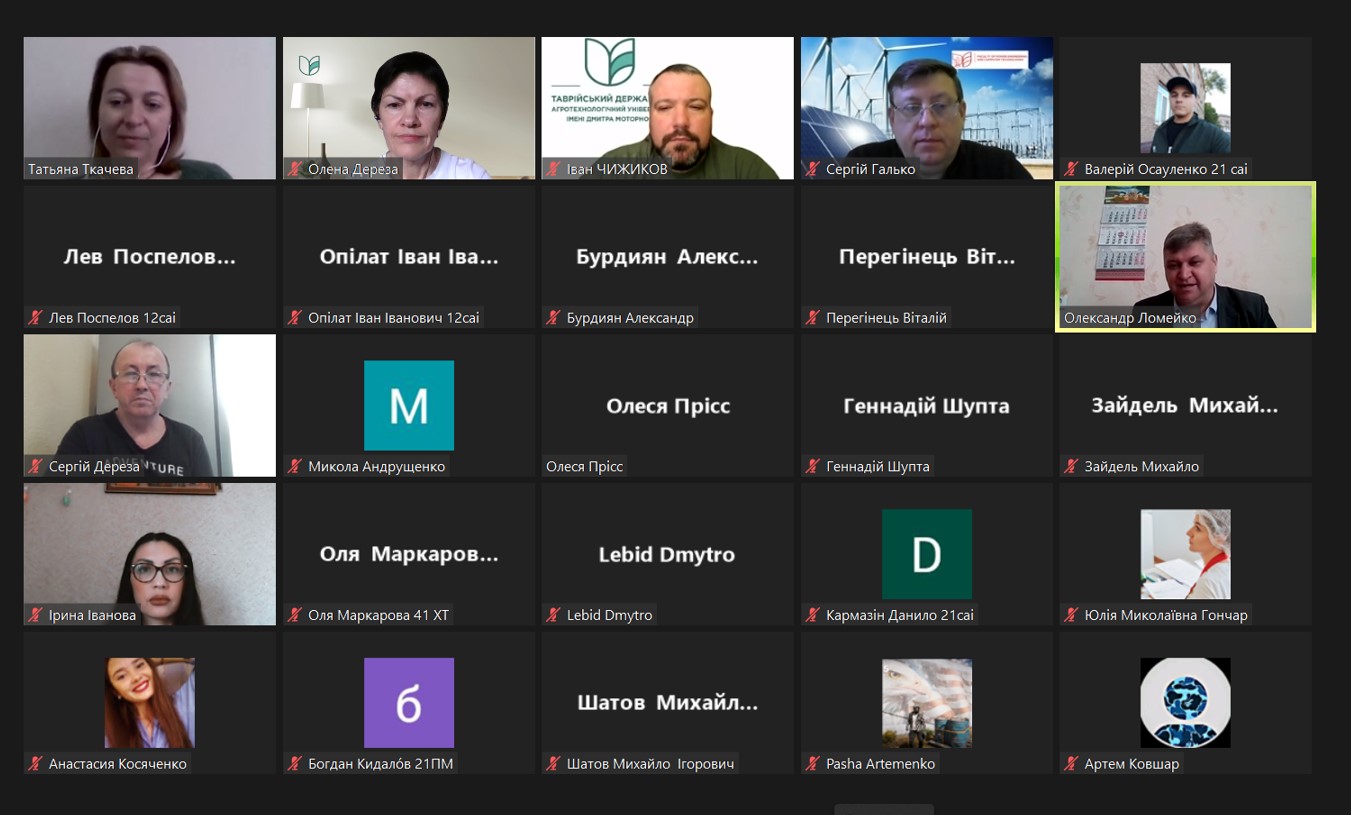Select the muted mic icon for Сергій Галько
Image resolution: width=1351 pixels, height=815 pixels.
point(813,169)
